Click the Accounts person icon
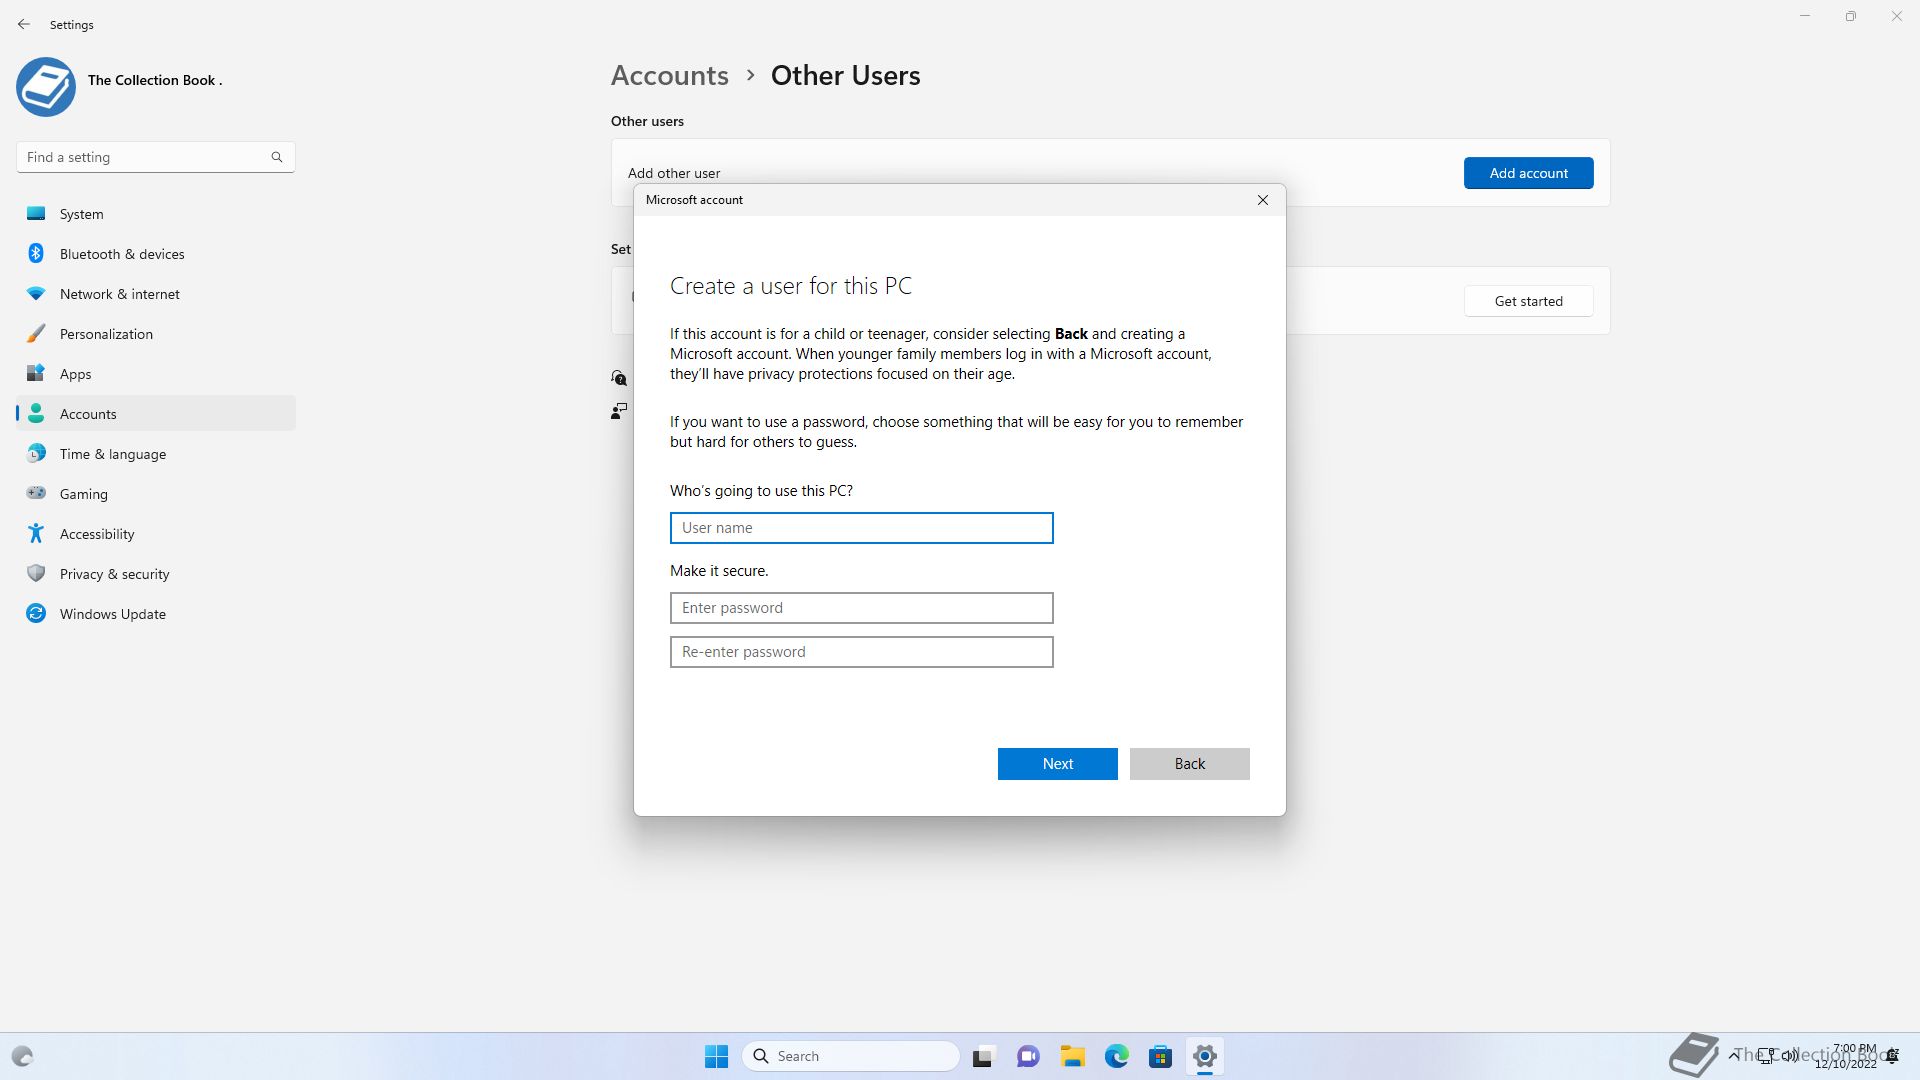The image size is (1920, 1080). (36, 413)
